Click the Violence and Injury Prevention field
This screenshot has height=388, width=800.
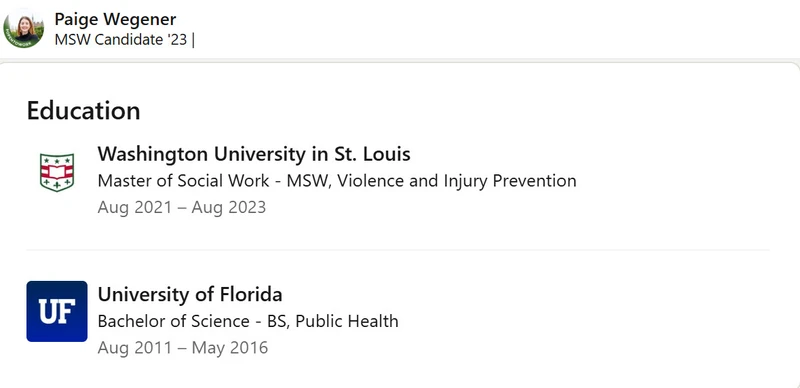point(457,181)
